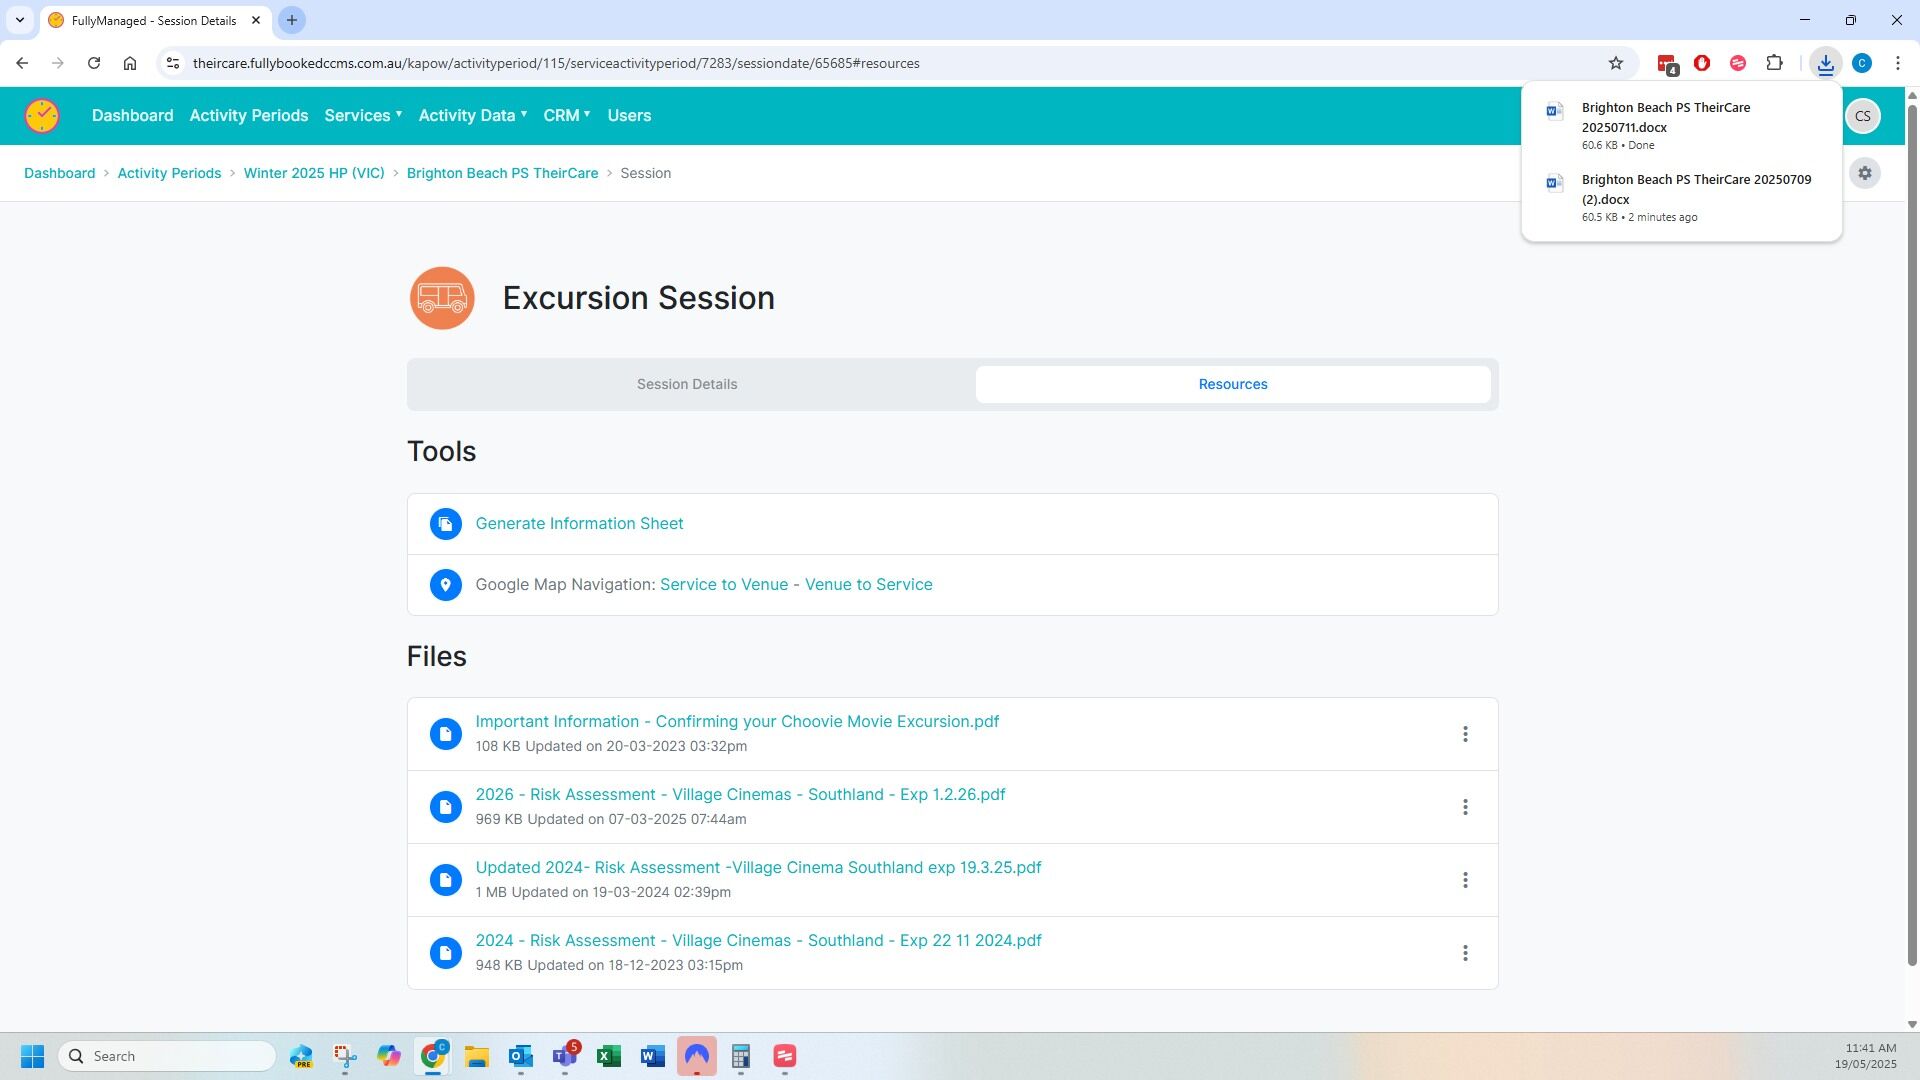Go to Brighton Beach PS TheirCare breadcrumb
Viewport: 1920px width, 1080px height.
pos(502,173)
